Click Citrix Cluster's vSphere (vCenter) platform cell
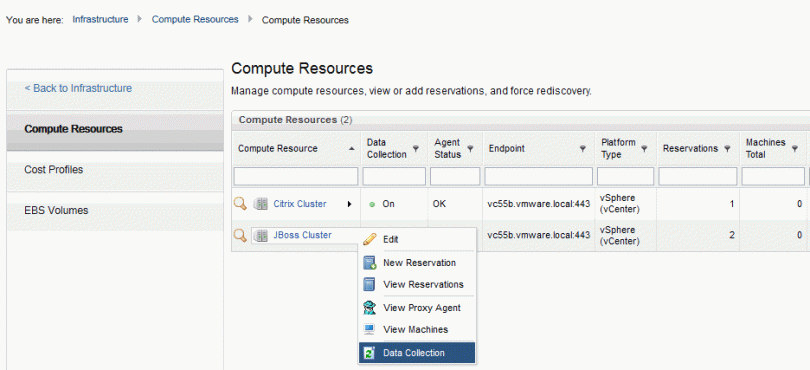The height and width of the screenshot is (370, 810). point(620,204)
